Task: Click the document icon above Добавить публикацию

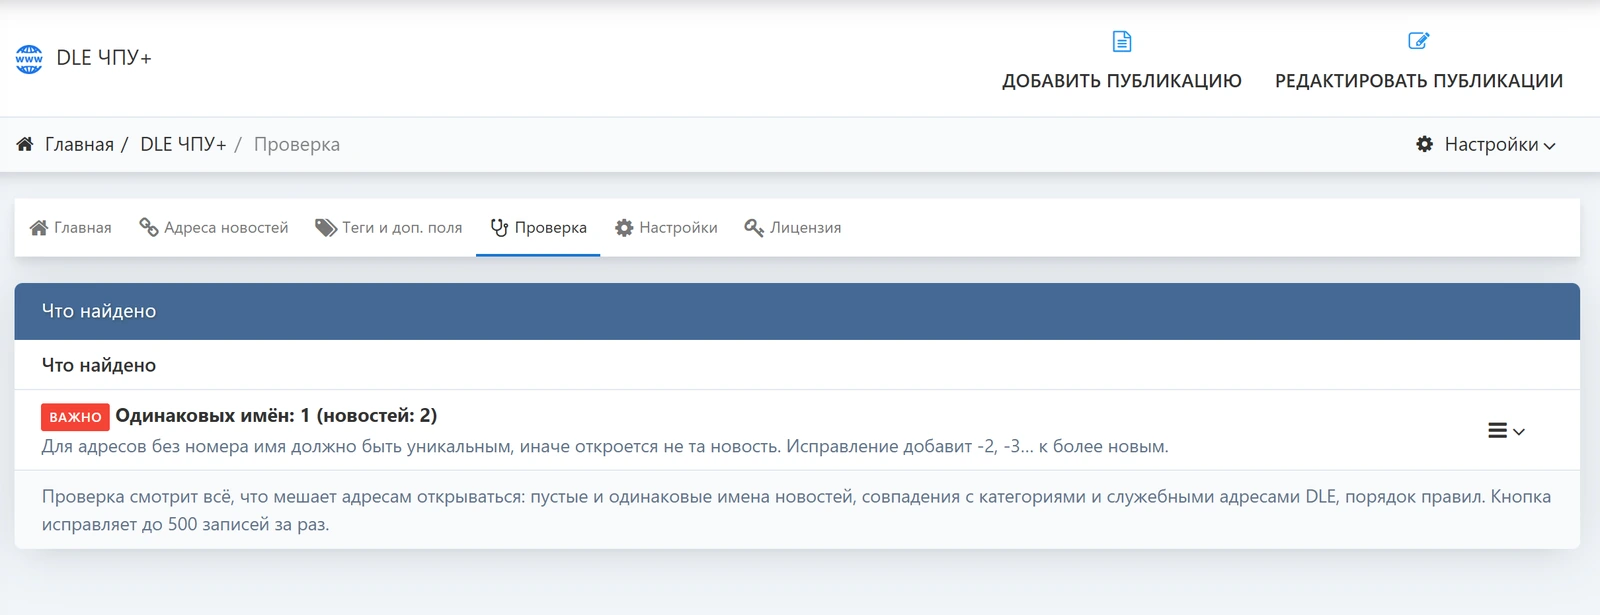Action: coord(1122,41)
